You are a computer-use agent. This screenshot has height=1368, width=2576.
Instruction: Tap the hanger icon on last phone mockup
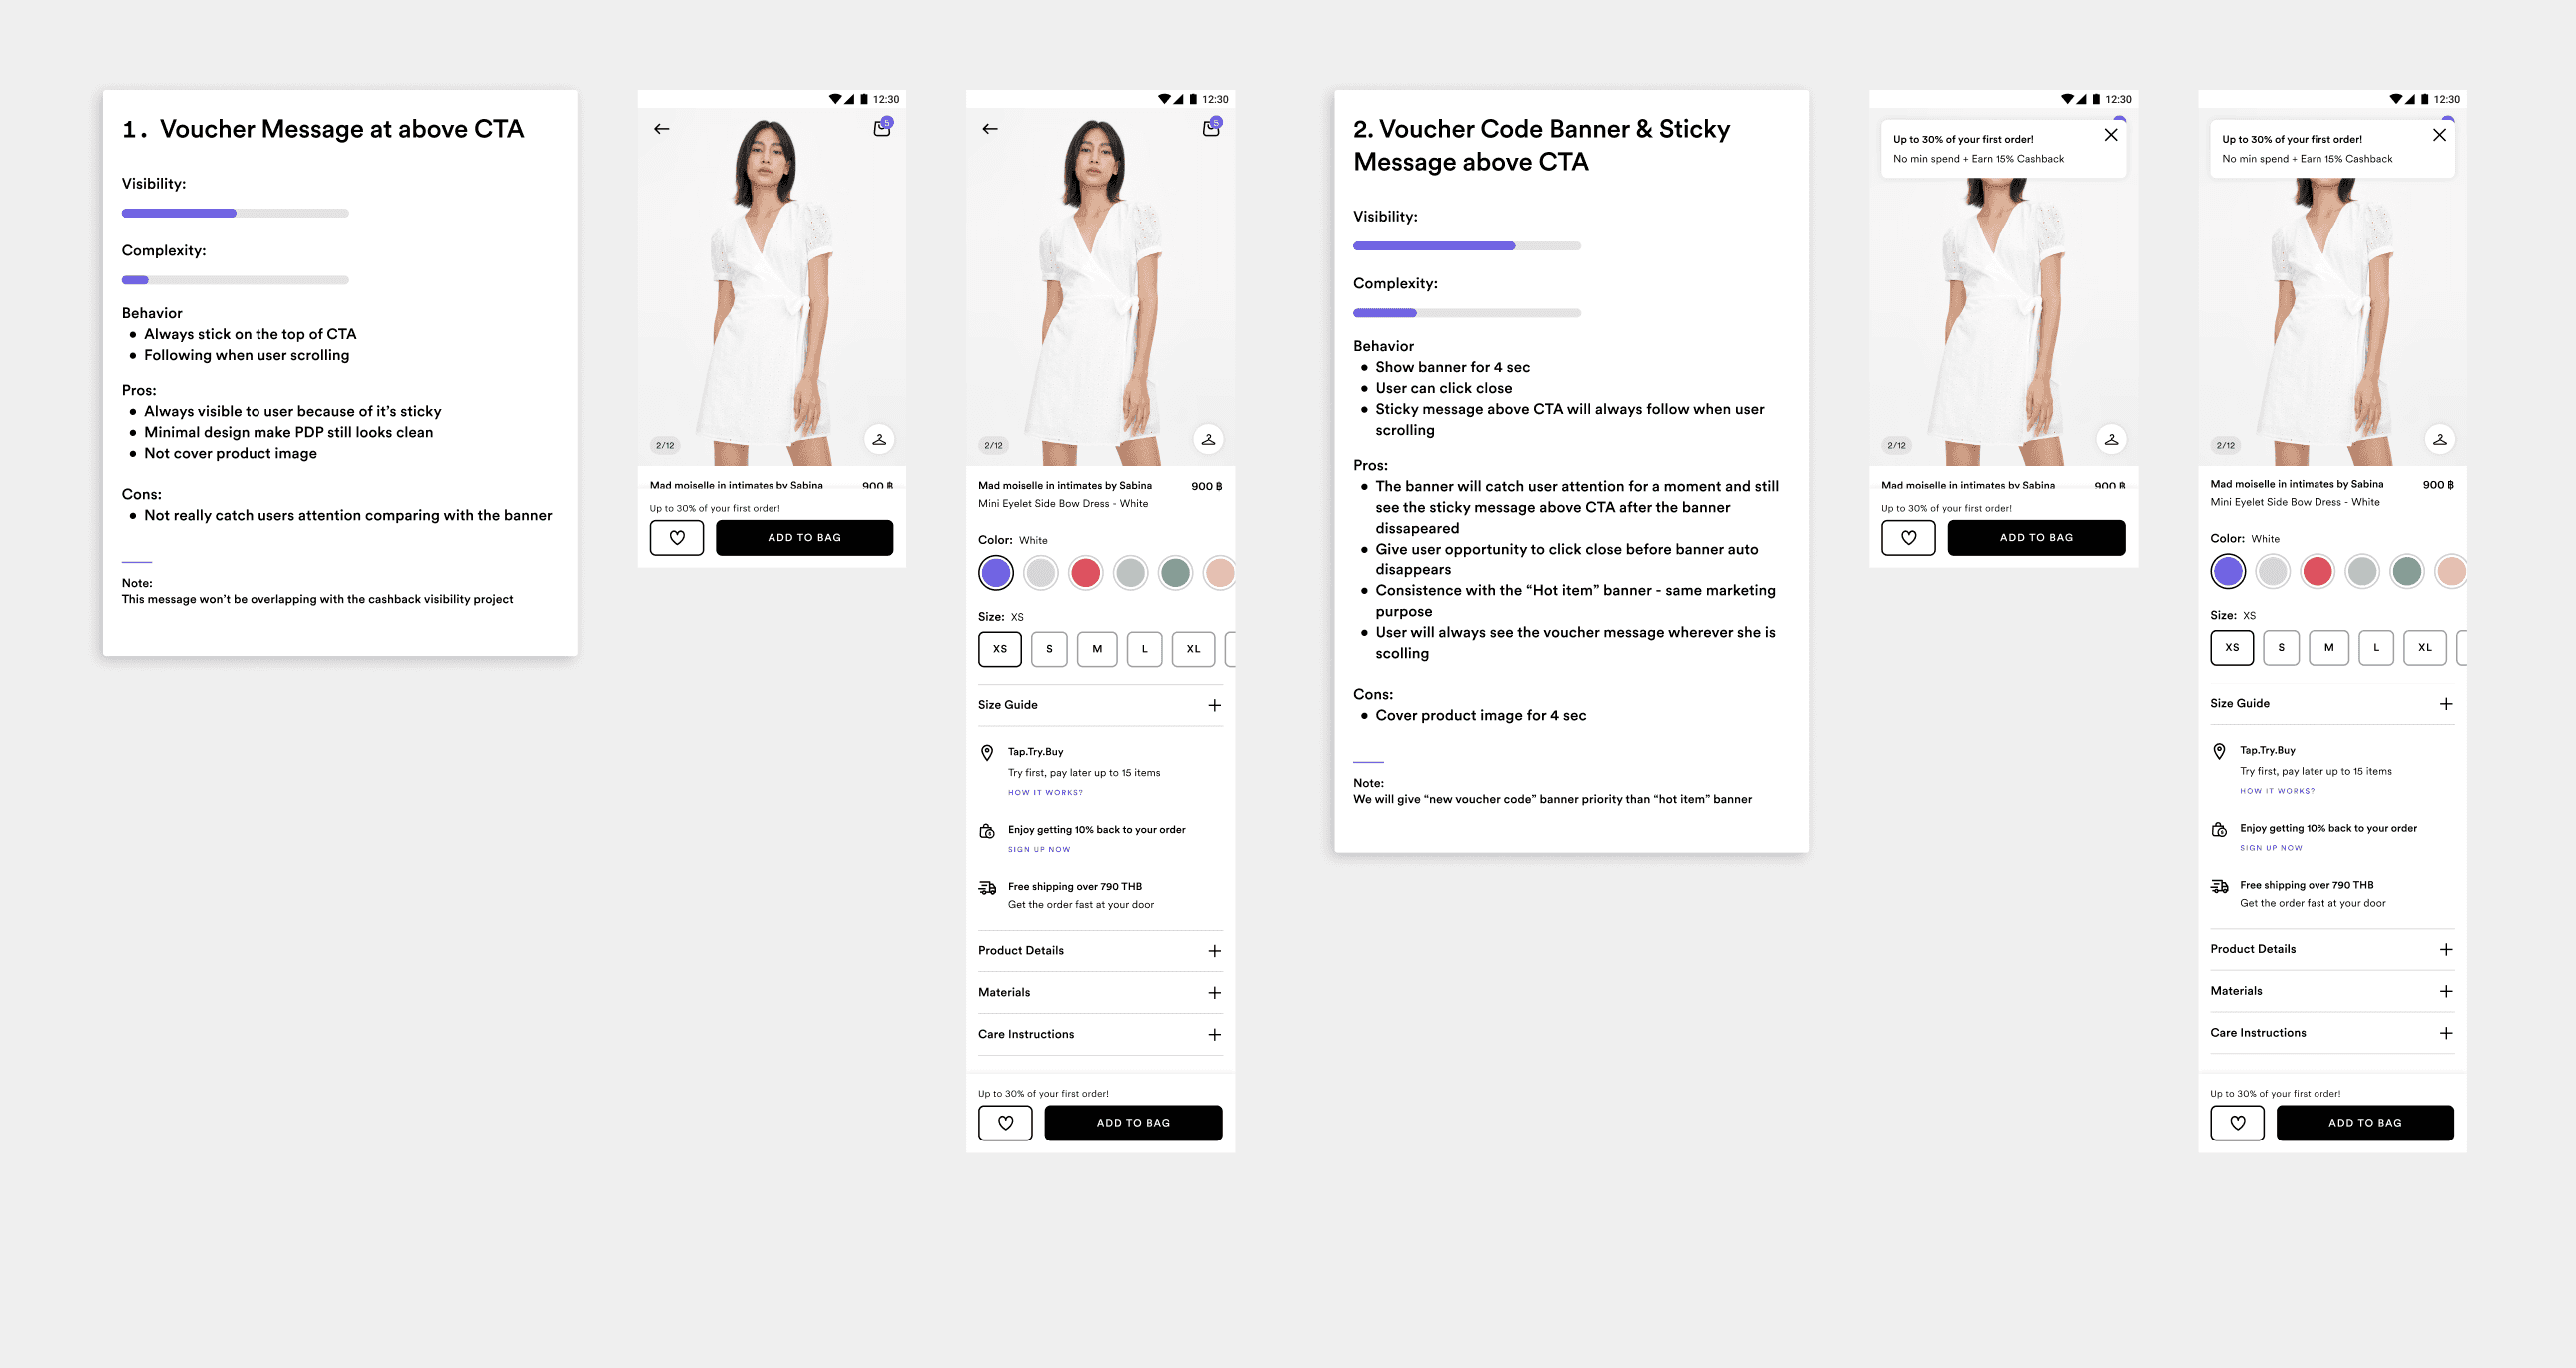[2440, 439]
